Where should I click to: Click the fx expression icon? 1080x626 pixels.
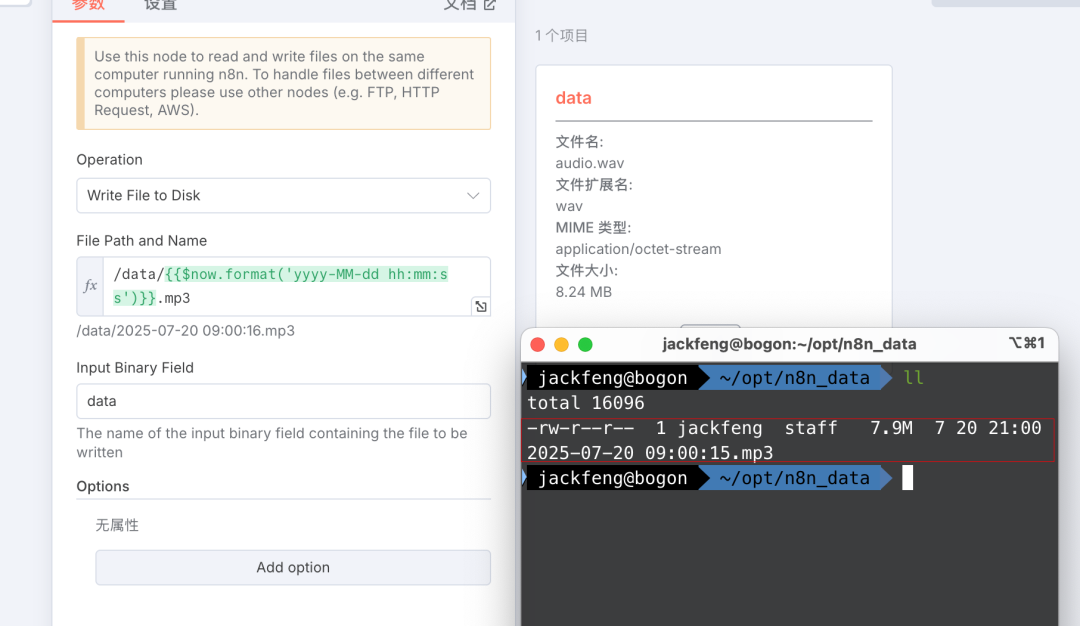coord(90,286)
